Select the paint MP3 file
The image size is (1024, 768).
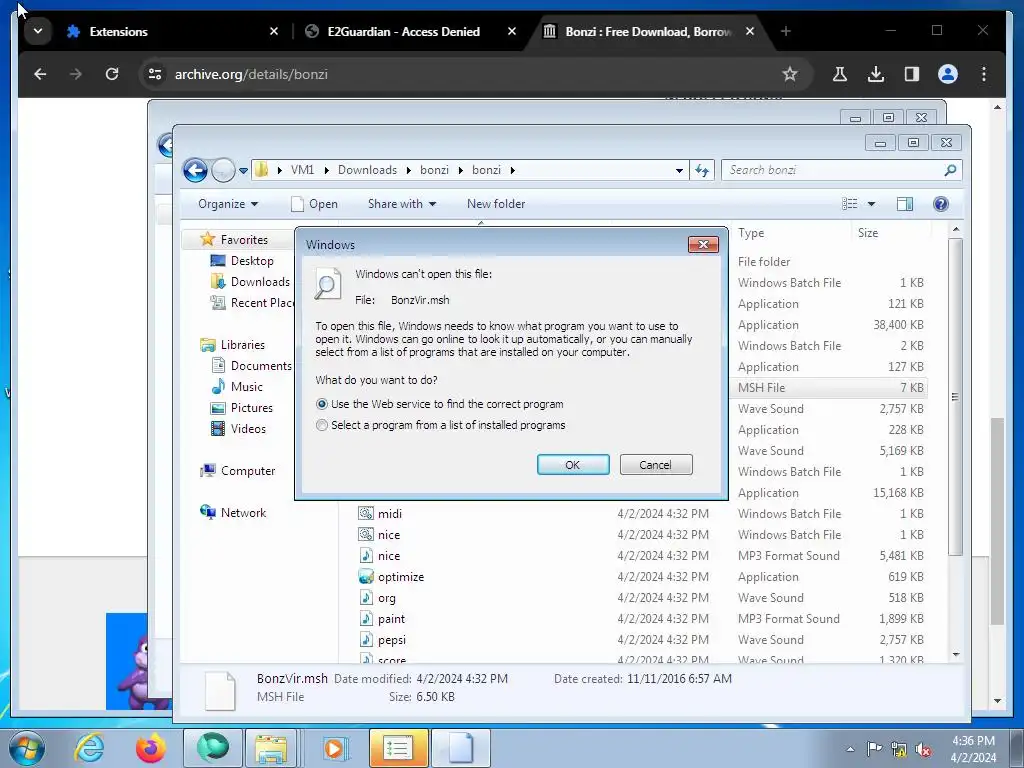pyautogui.click(x=391, y=619)
